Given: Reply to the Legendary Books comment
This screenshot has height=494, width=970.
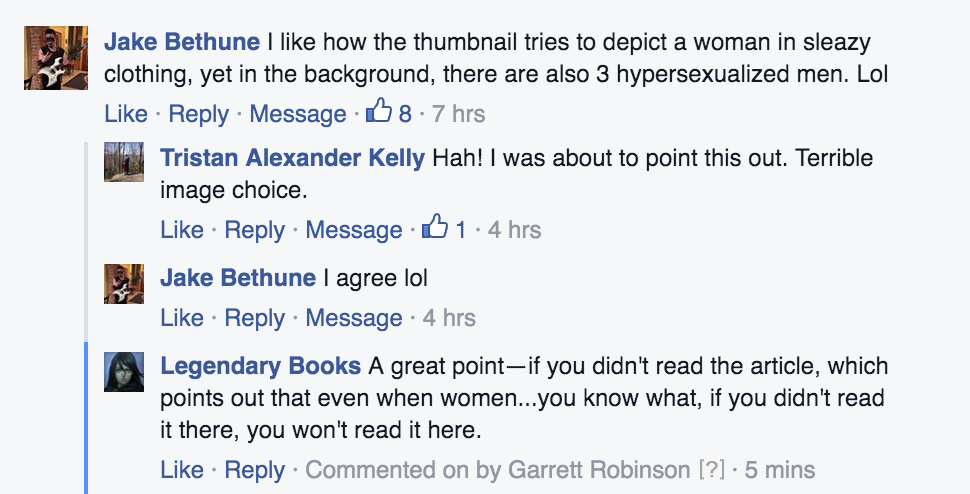Looking at the screenshot, I should point(254,469).
